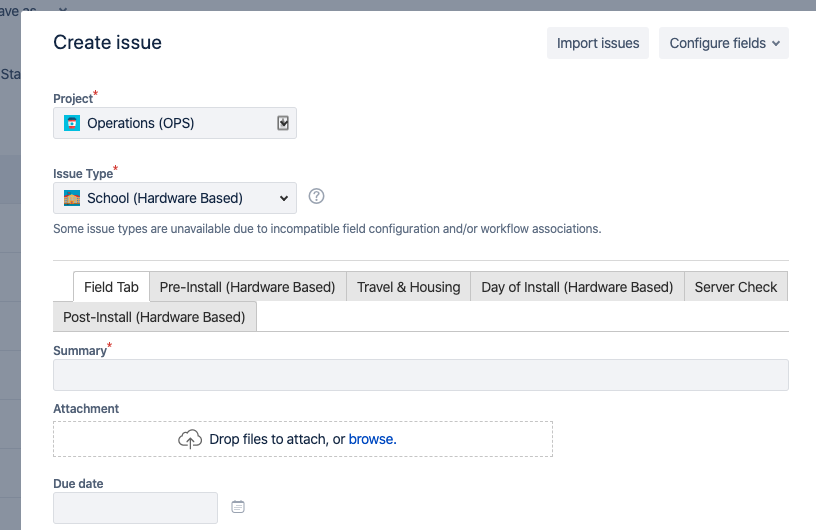Click the Import issues button
This screenshot has width=816, height=530.
coord(598,43)
